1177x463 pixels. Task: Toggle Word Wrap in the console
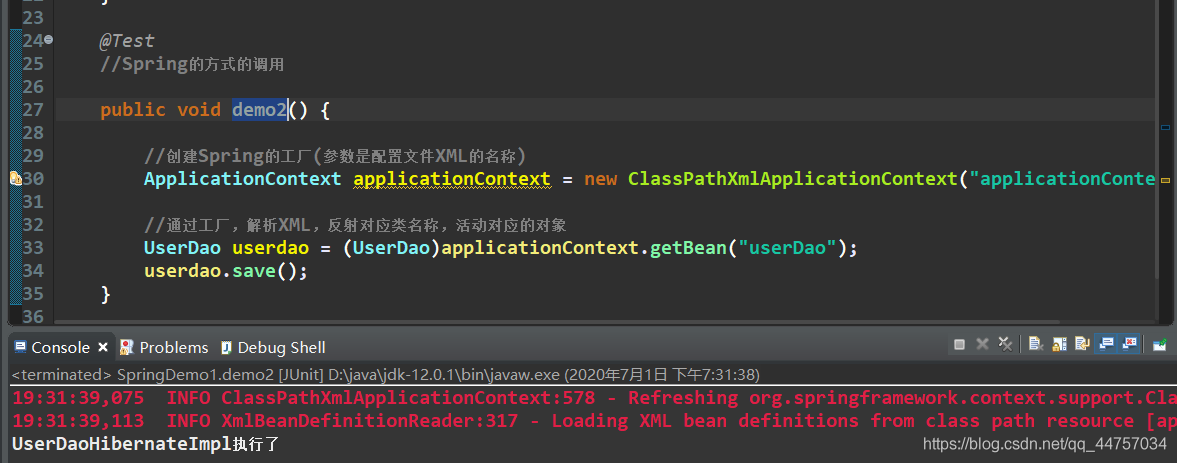click(x=1082, y=344)
